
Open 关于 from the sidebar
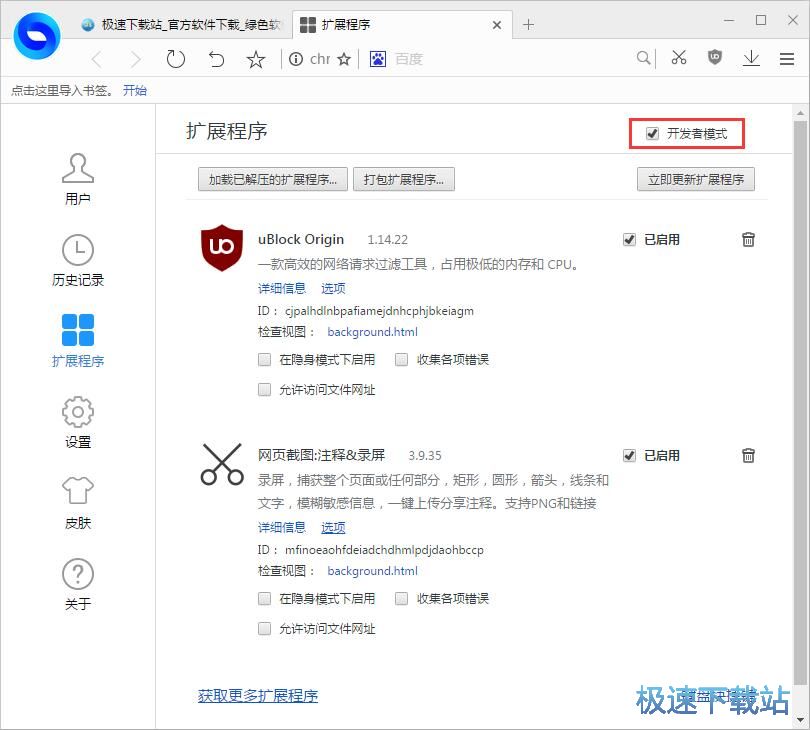pos(78,584)
